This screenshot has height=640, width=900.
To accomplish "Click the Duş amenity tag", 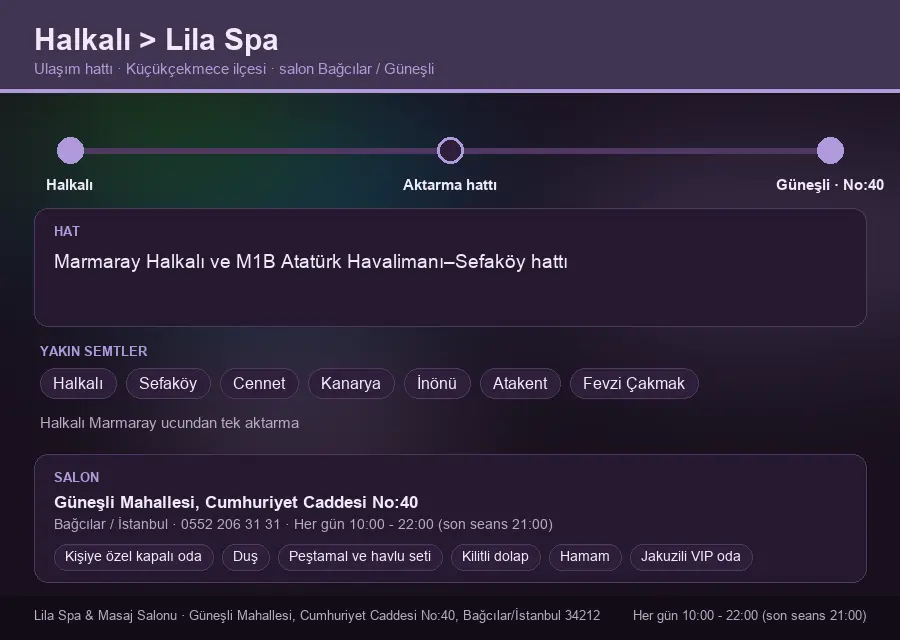I will 245,557.
